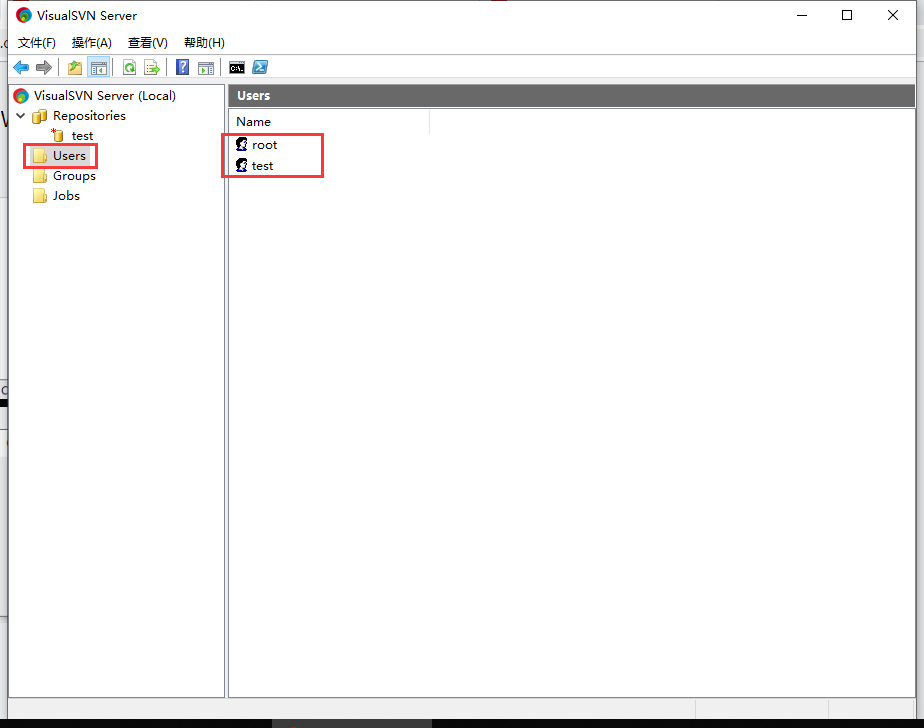The image size is (924, 728).
Task: Open PowerShell toolbar icon
Action: pyautogui.click(x=260, y=68)
